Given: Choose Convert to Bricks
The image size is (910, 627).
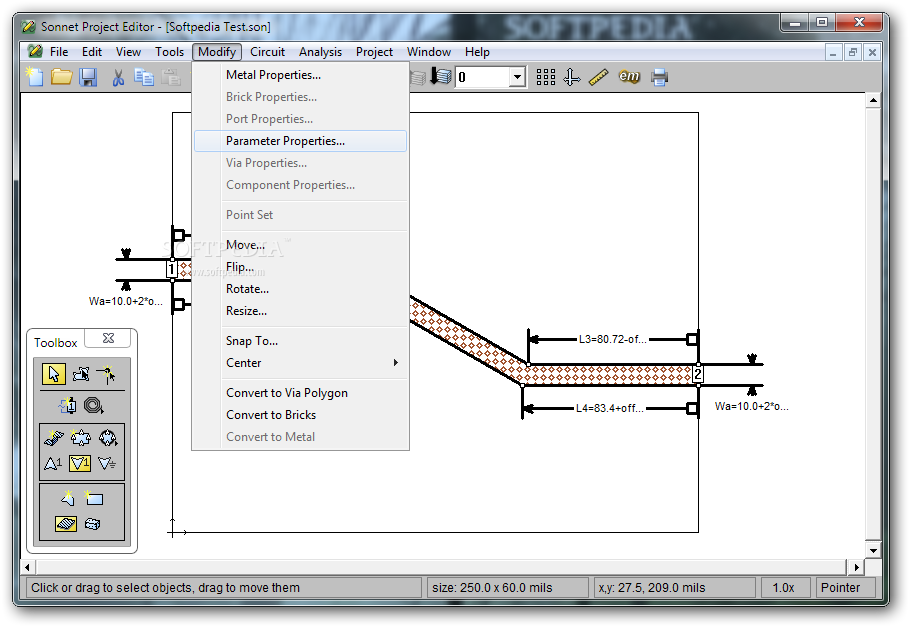Looking at the screenshot, I should coord(301,415).
